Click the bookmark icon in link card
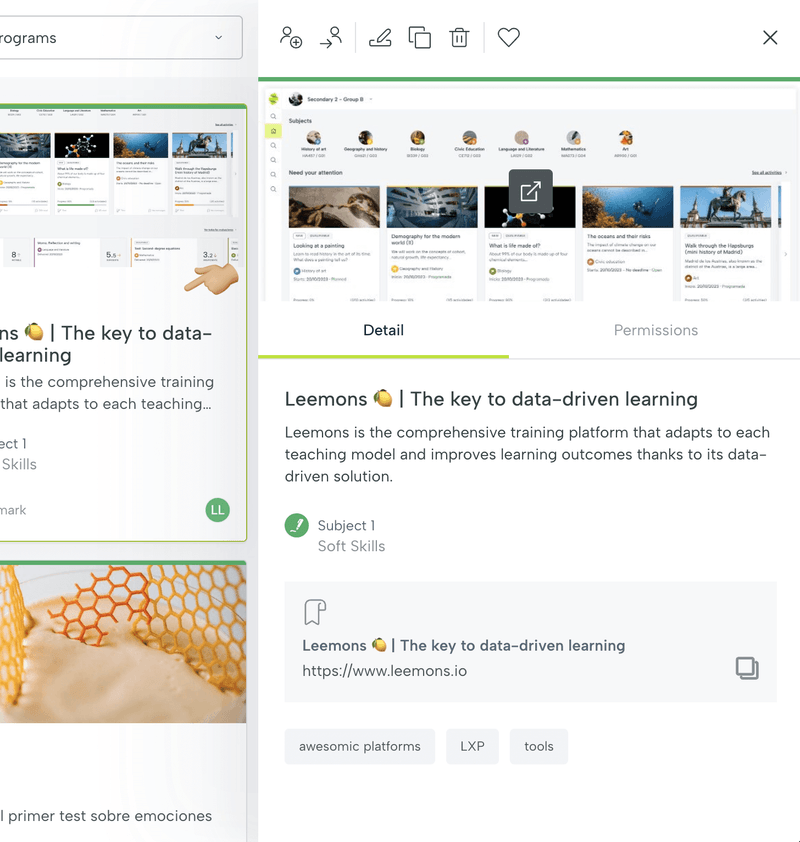The width and height of the screenshot is (800, 842). (x=315, y=612)
